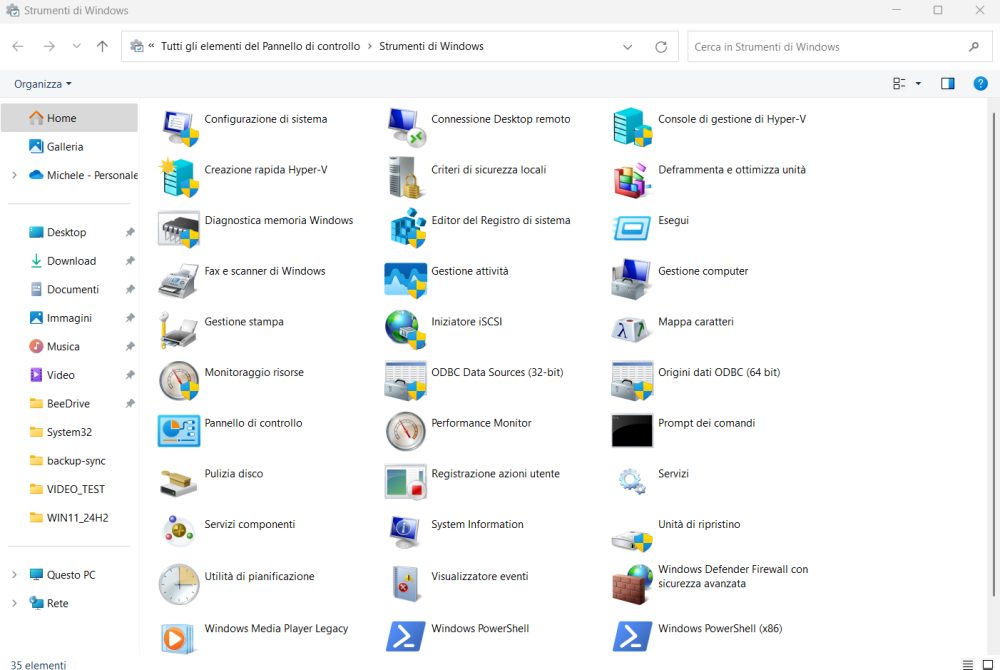Toggle the preview pane button
This screenshot has height=670, width=1000.
[948, 84]
